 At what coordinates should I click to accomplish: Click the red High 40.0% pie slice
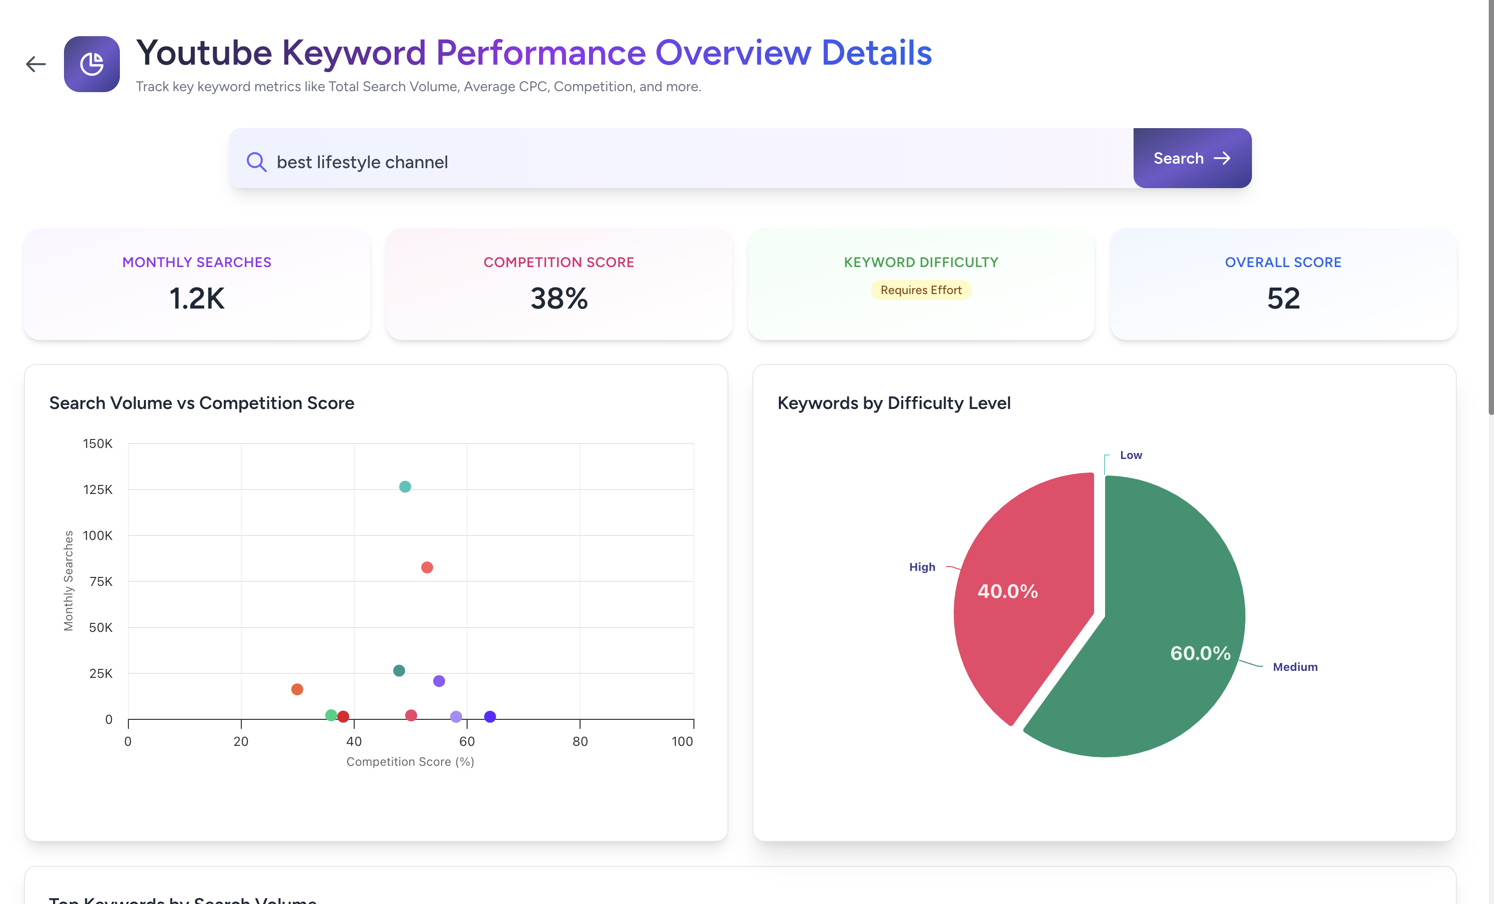click(x=1020, y=600)
